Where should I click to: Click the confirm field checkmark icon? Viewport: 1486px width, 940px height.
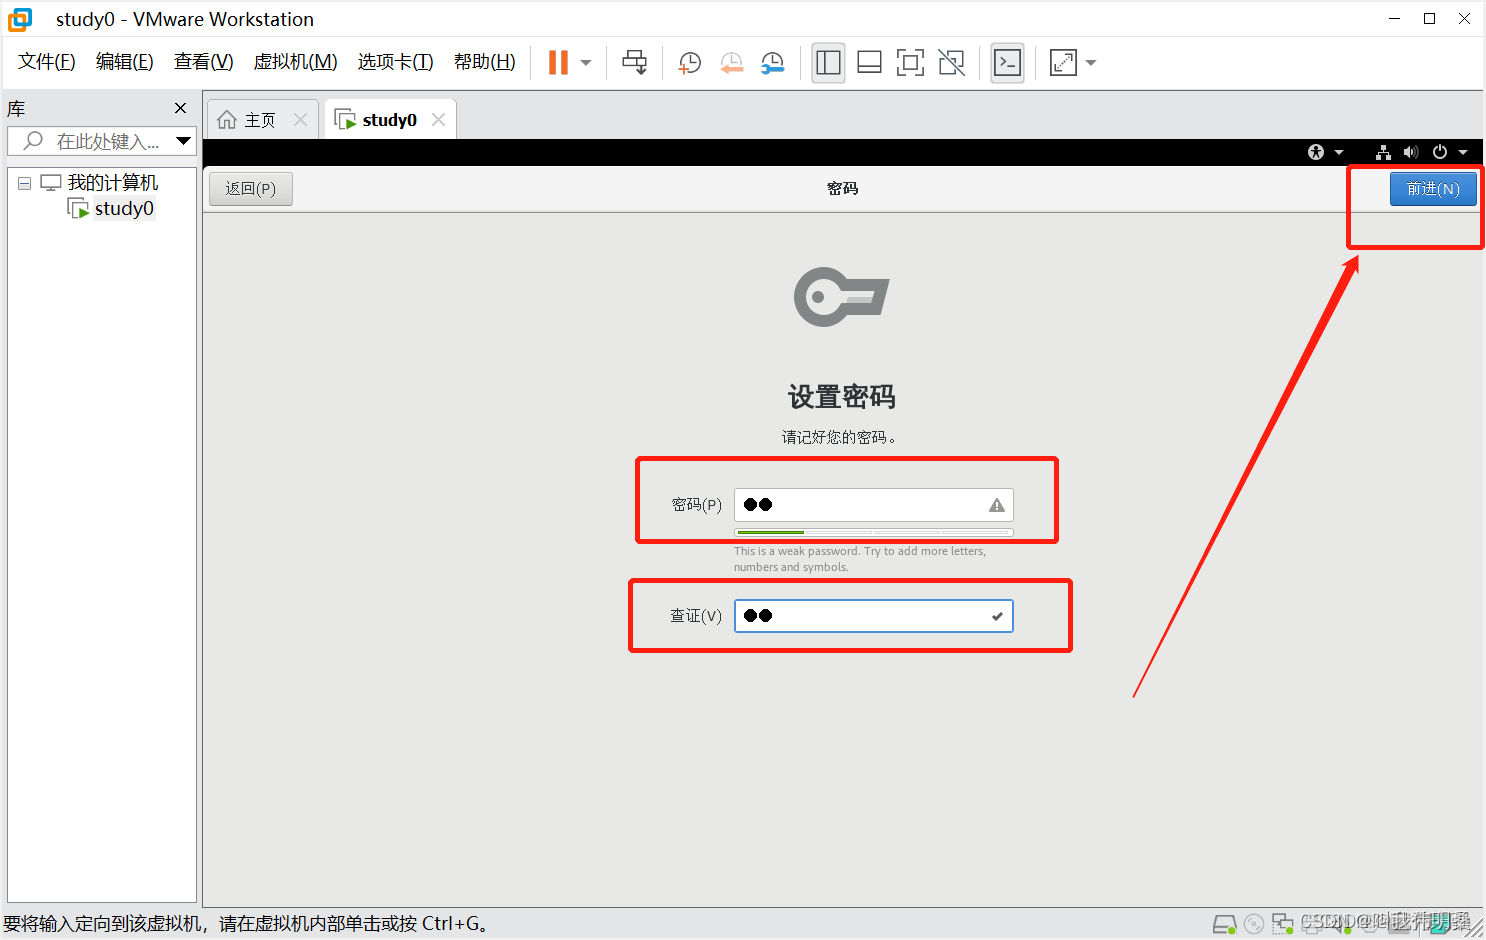(x=997, y=616)
